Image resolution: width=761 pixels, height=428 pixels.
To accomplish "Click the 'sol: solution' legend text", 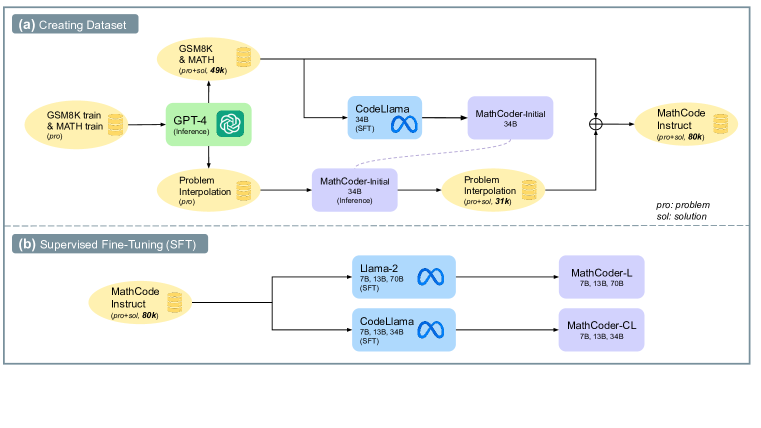I will tap(681, 216).
